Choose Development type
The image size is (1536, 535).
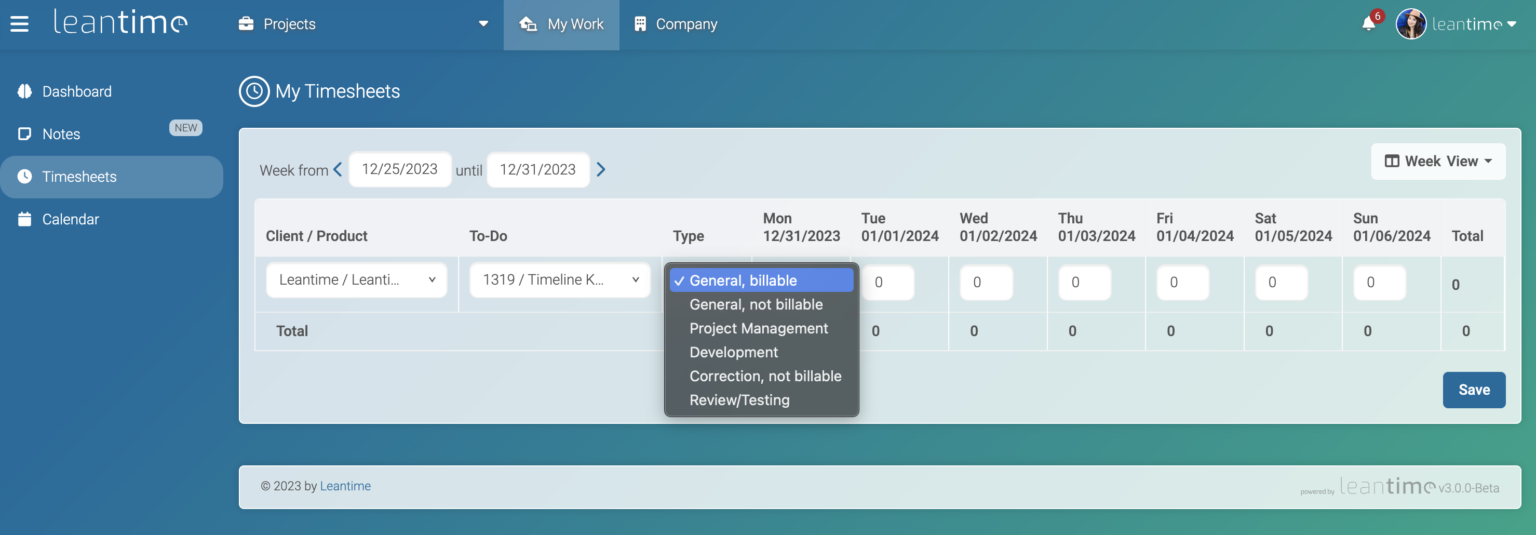point(762,352)
